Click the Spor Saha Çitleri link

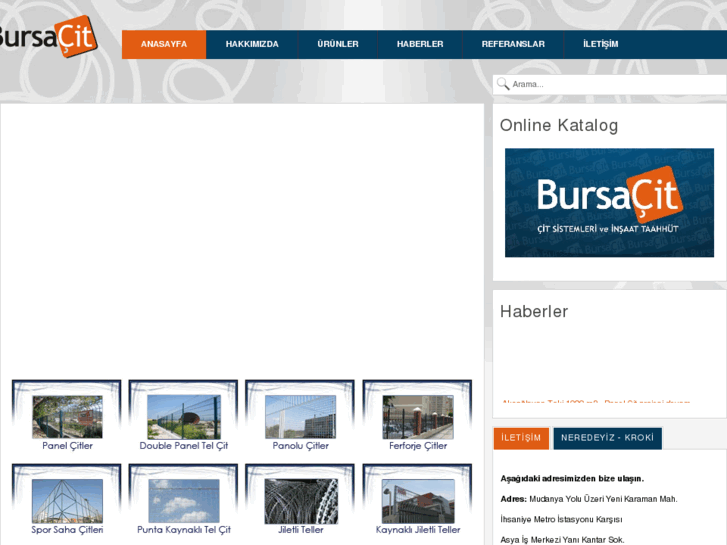click(x=67, y=530)
